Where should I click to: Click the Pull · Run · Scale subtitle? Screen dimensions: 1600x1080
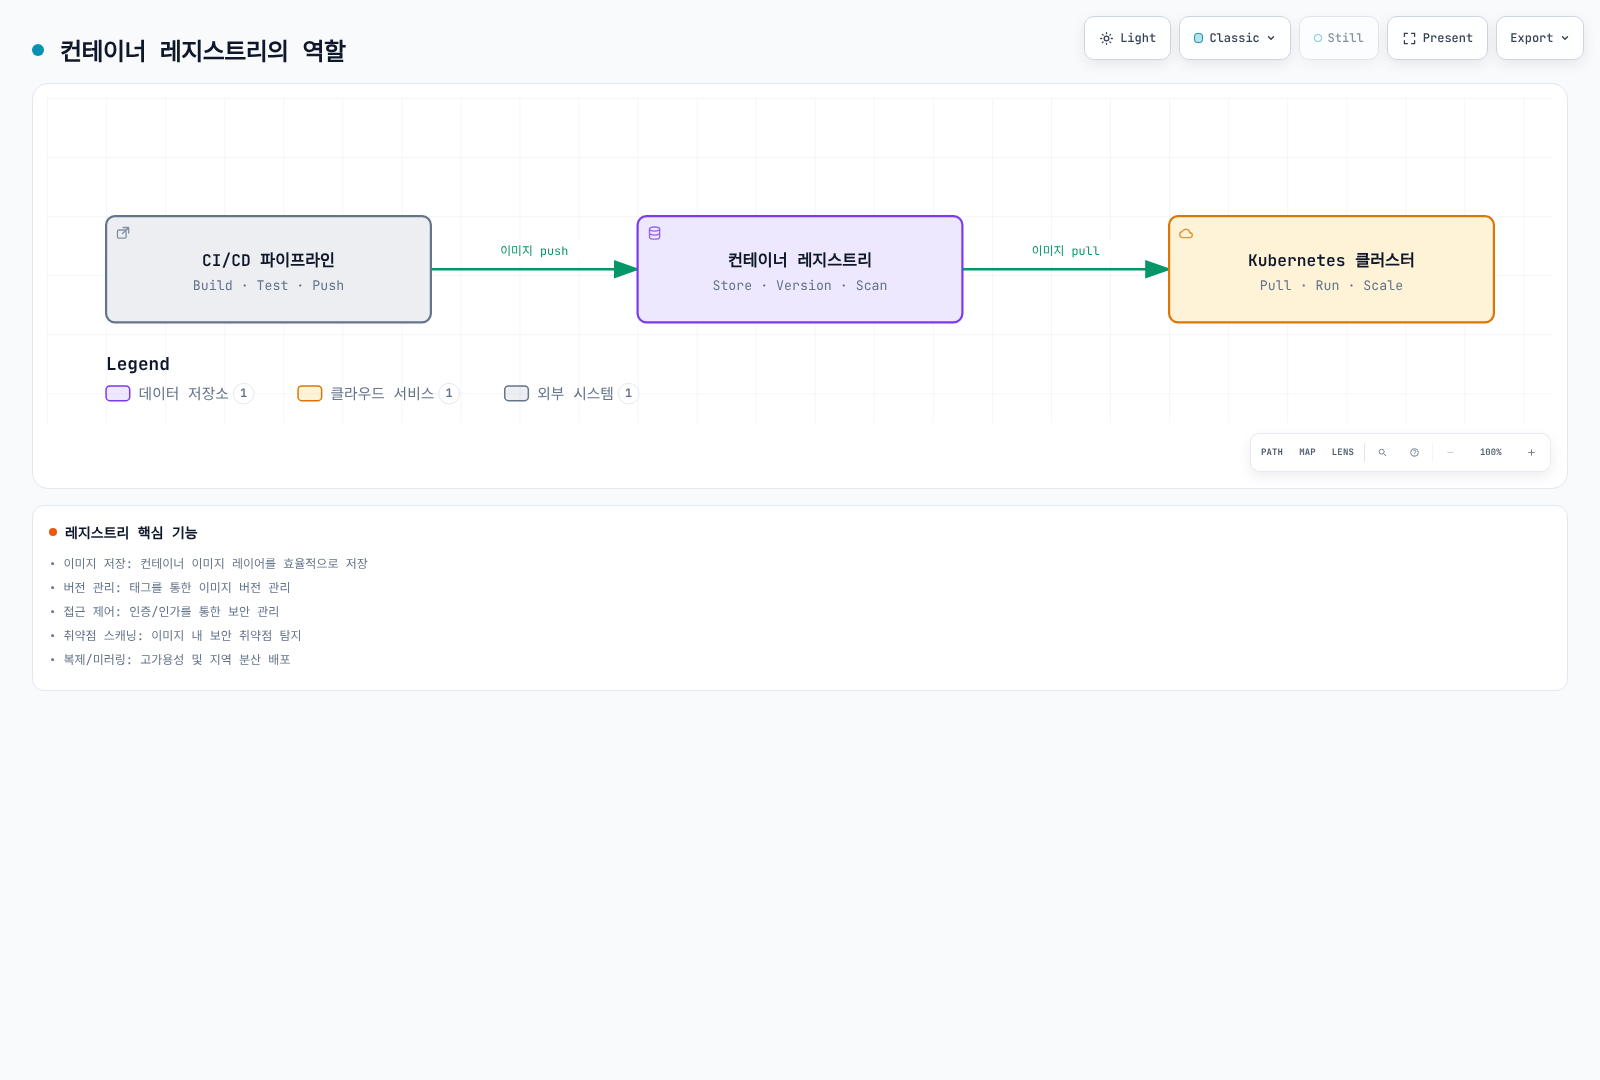click(1331, 286)
